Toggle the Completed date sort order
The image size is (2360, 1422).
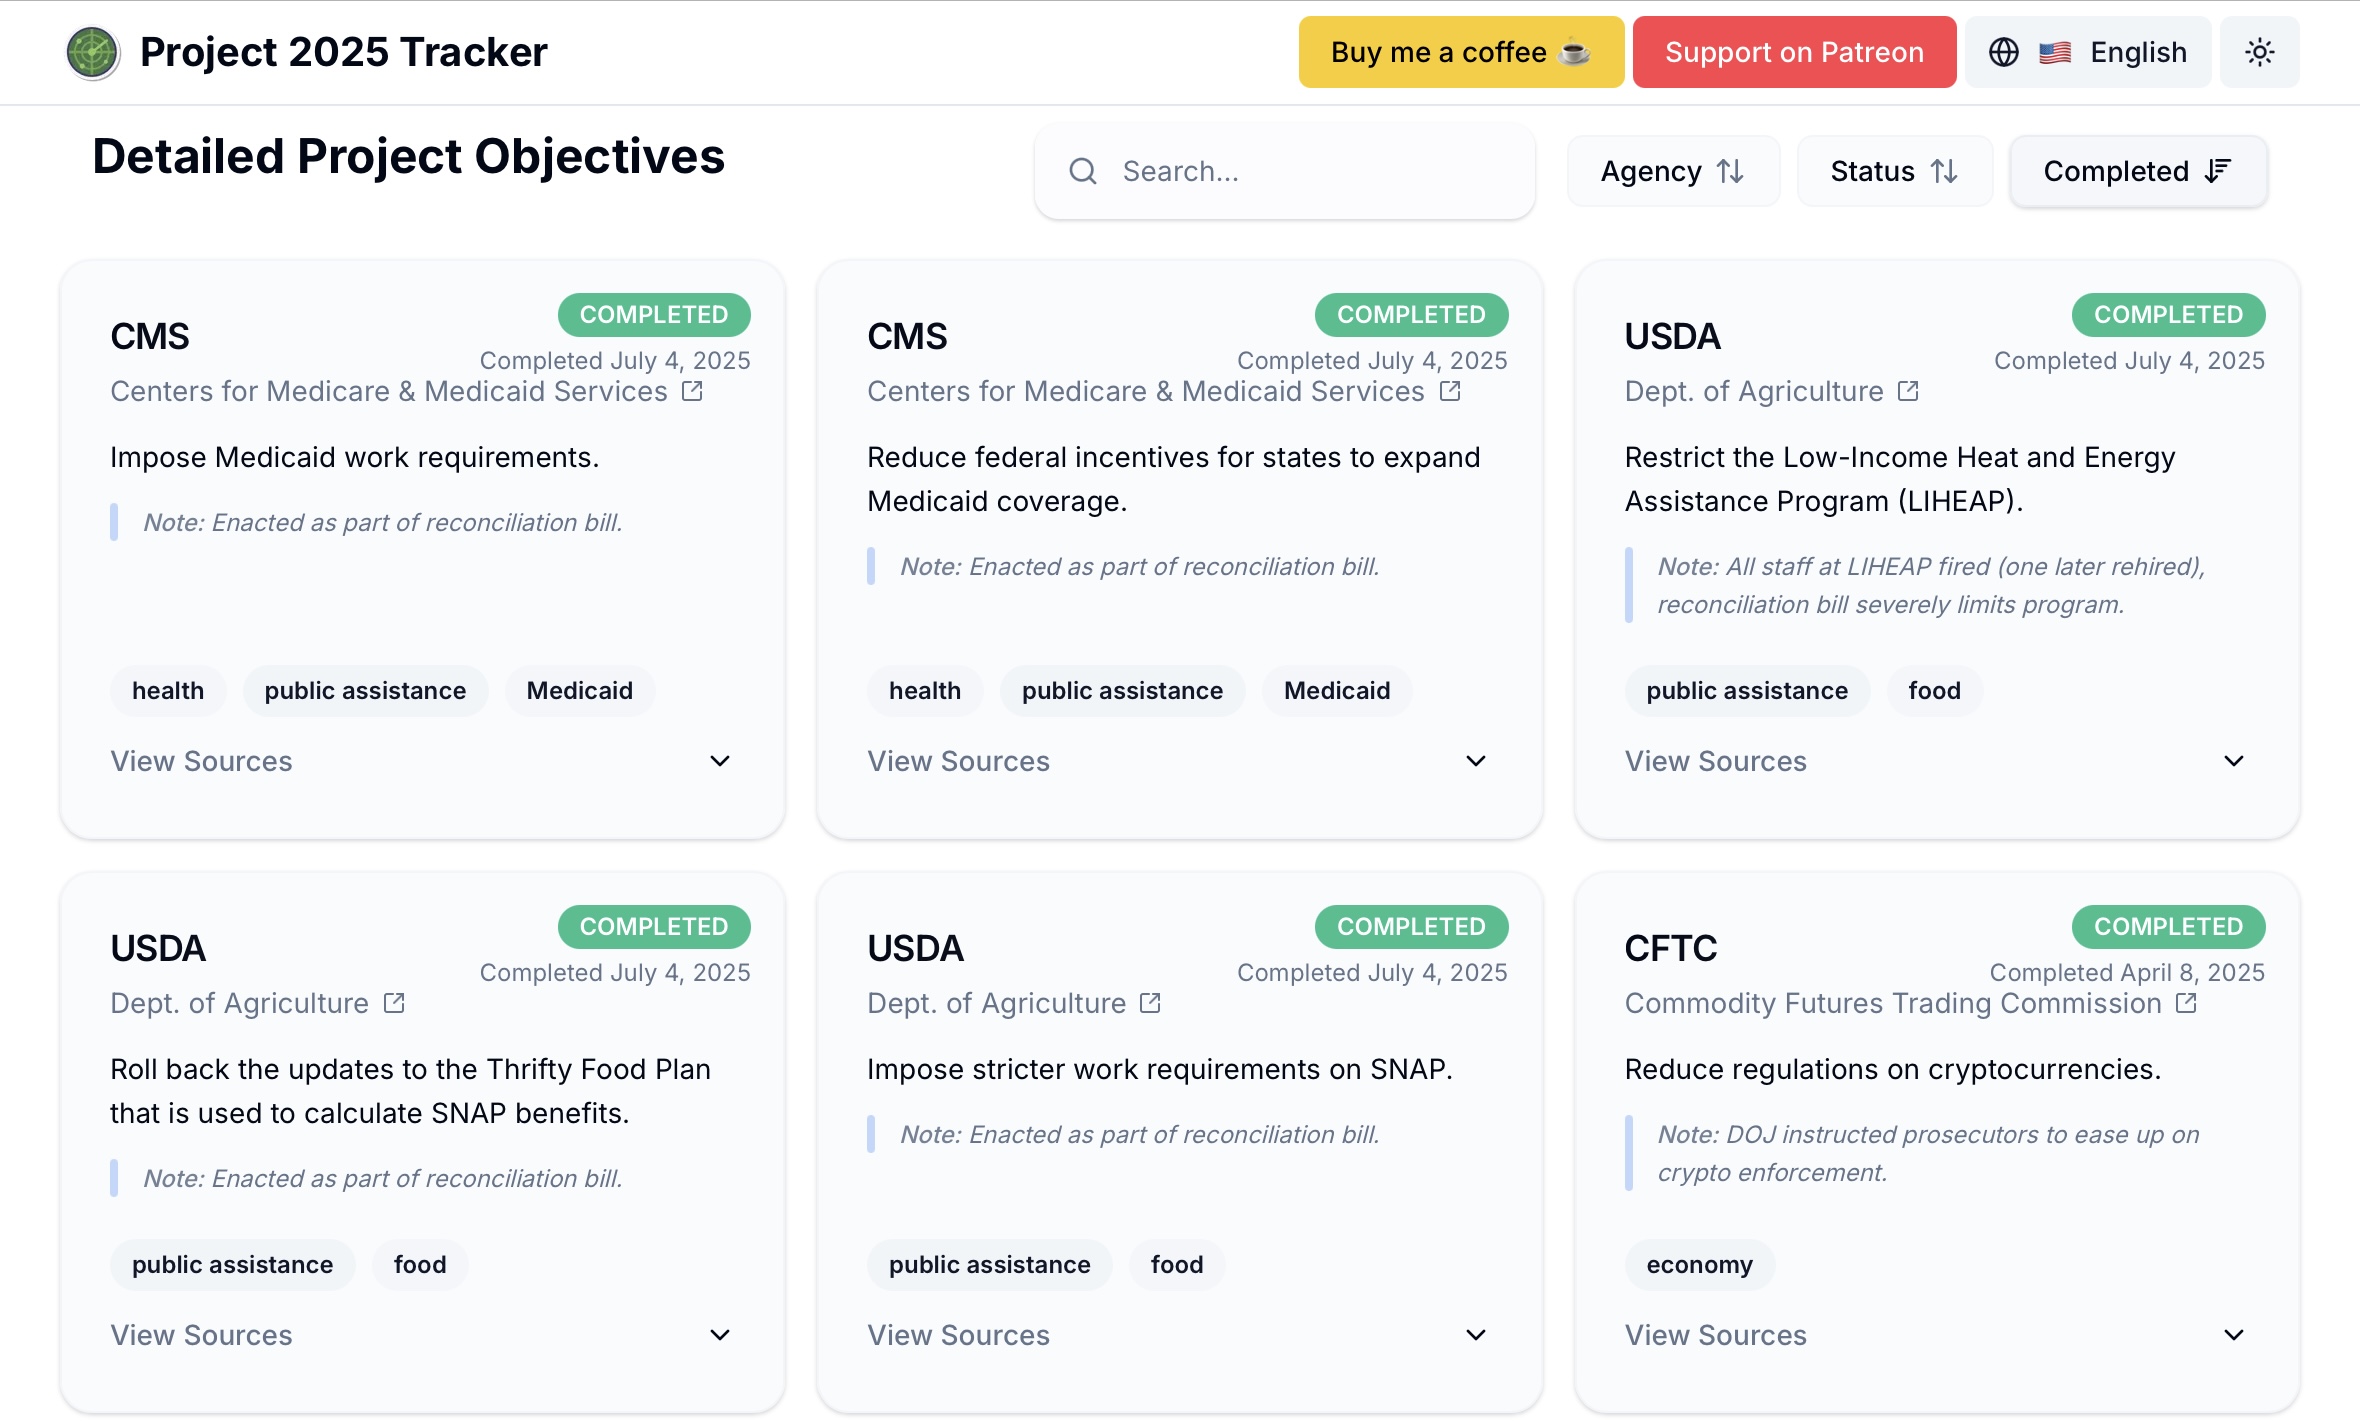click(2137, 171)
